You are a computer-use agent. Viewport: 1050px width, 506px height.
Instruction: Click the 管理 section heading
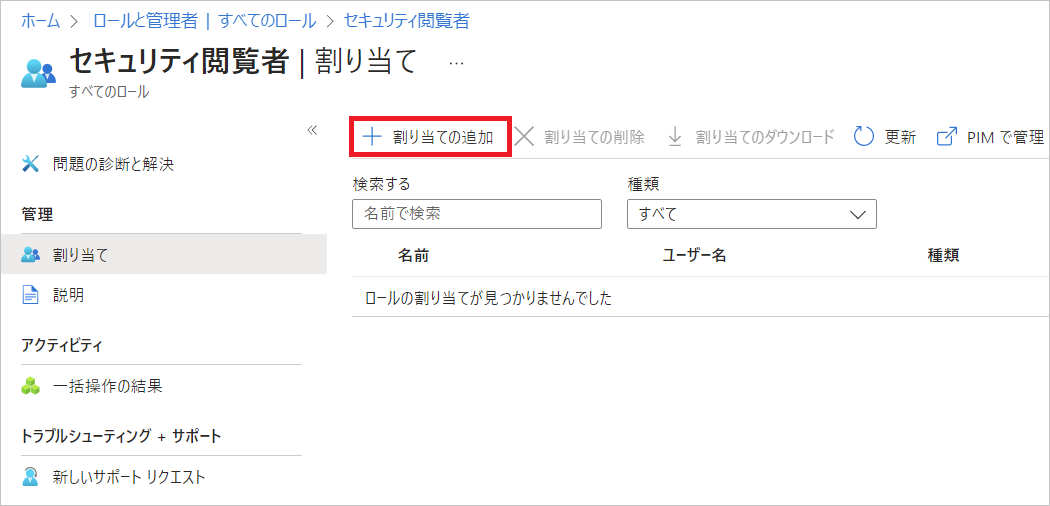pos(37,215)
